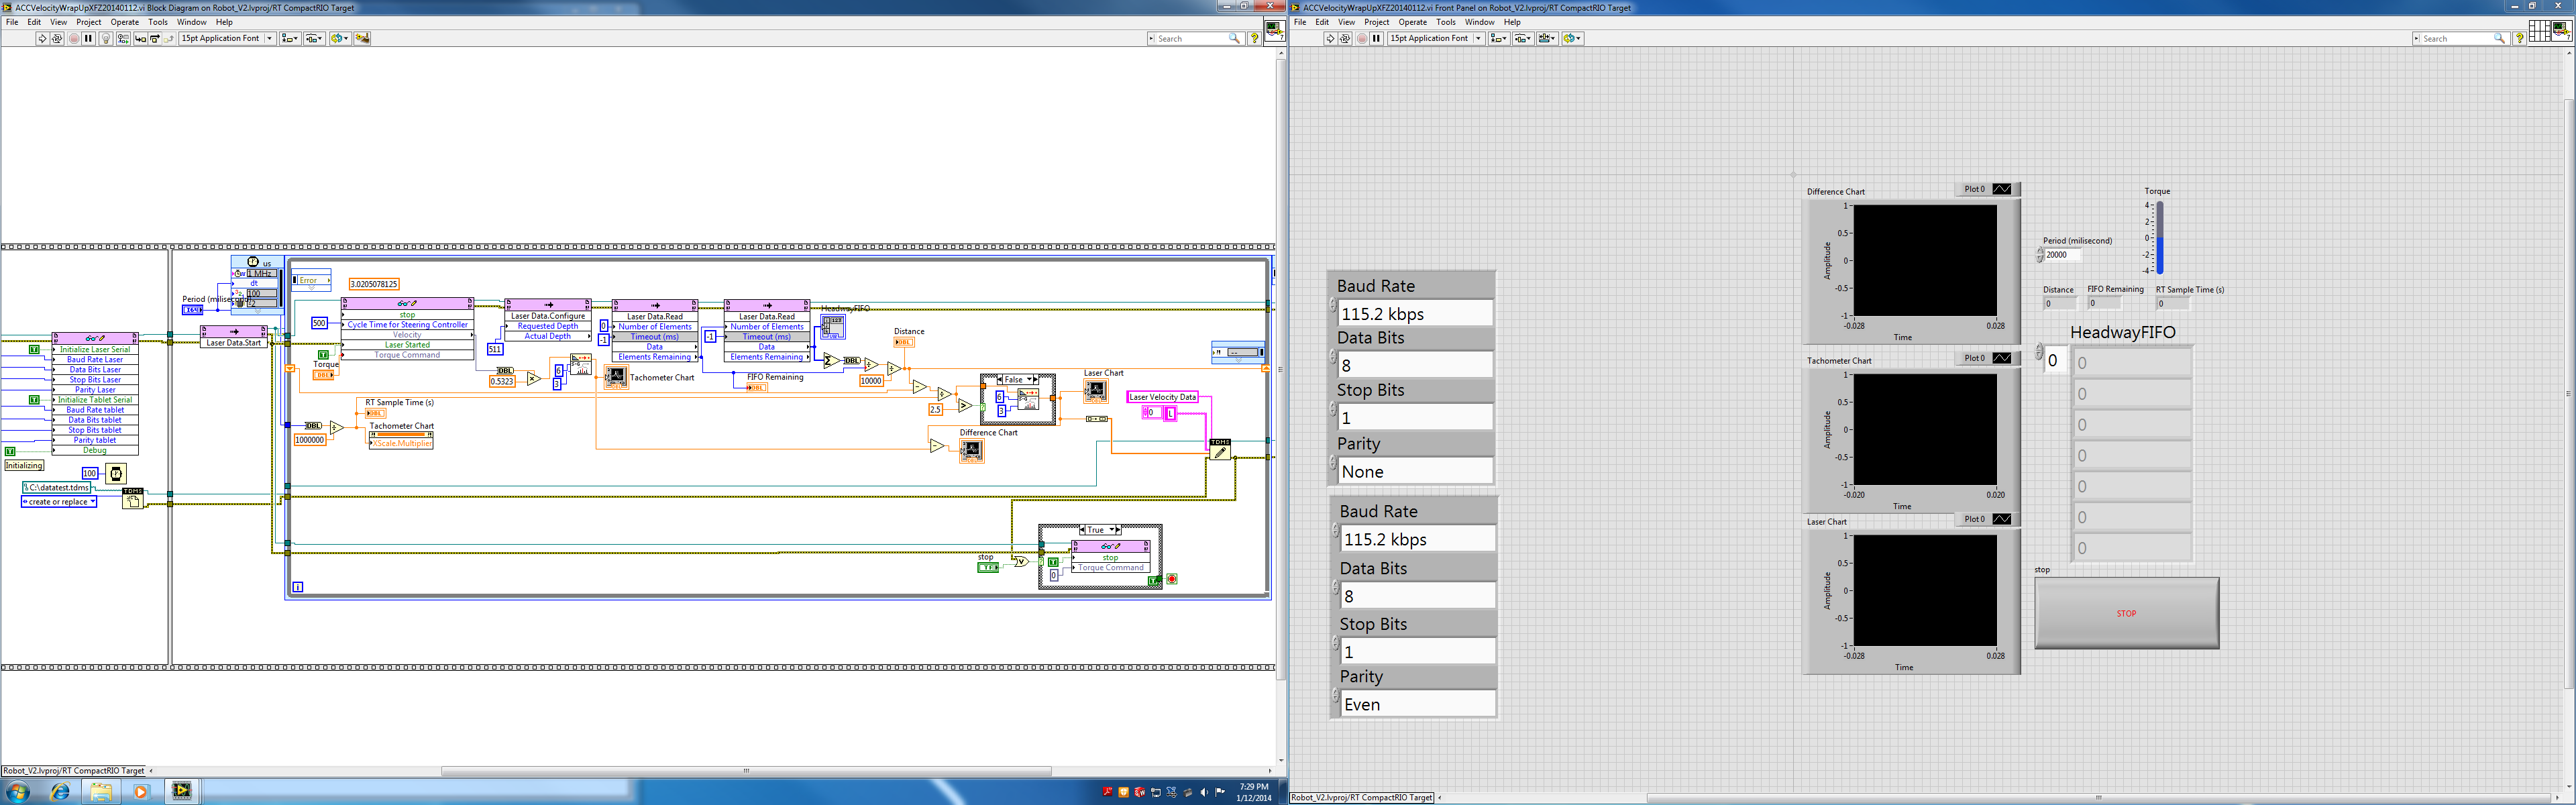Screen dimensions: 2576x805
Task: Open Help menu in Front Panel window
Action: pyautogui.click(x=1512, y=22)
